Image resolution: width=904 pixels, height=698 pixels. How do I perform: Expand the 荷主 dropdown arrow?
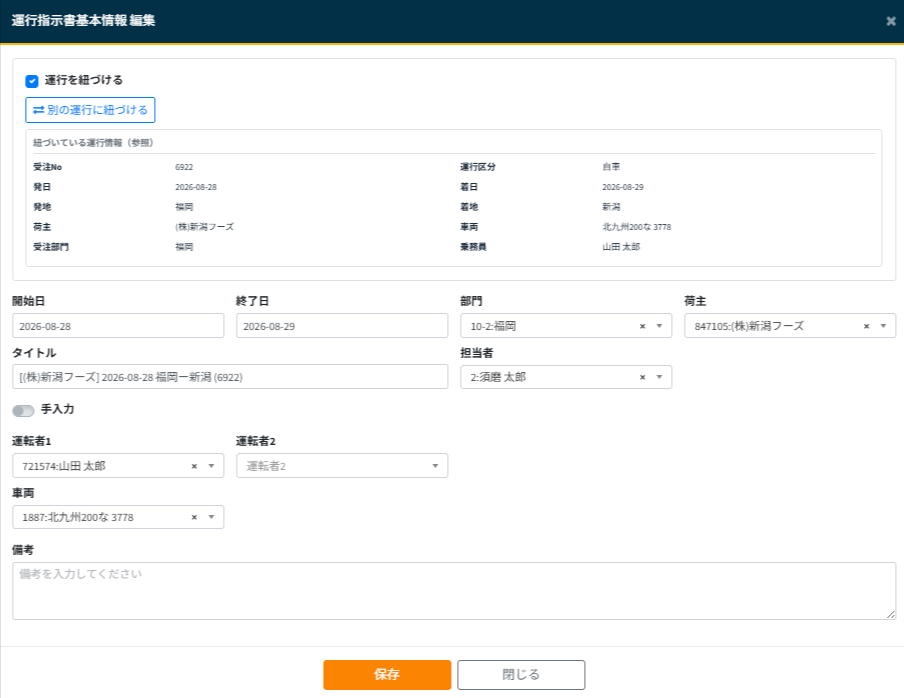point(883,326)
